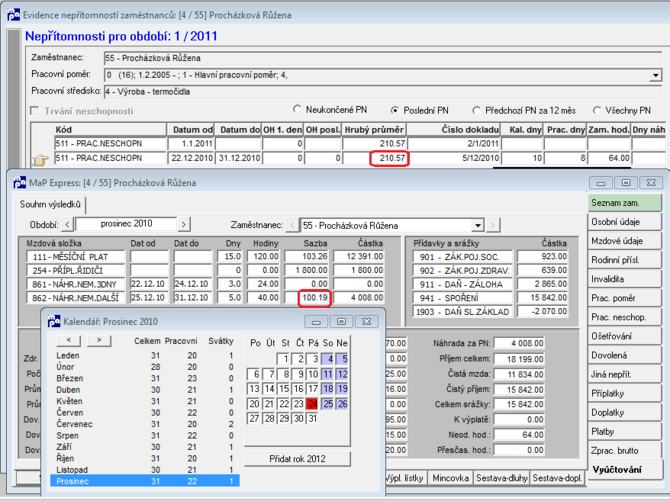Open the Zprac. brutto section
The width and height of the screenshot is (670, 501).
click(624, 451)
